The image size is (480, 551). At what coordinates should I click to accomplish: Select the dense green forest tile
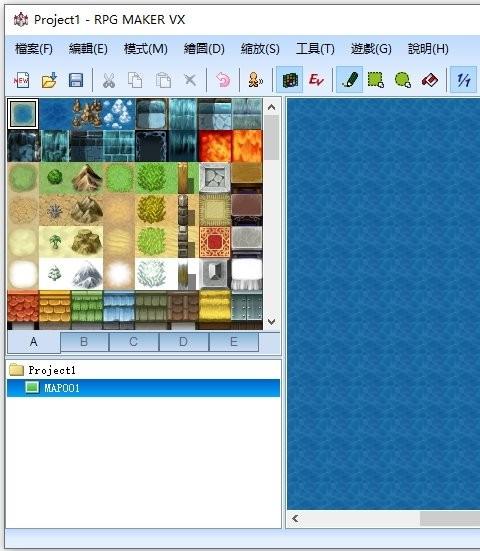click(x=151, y=177)
